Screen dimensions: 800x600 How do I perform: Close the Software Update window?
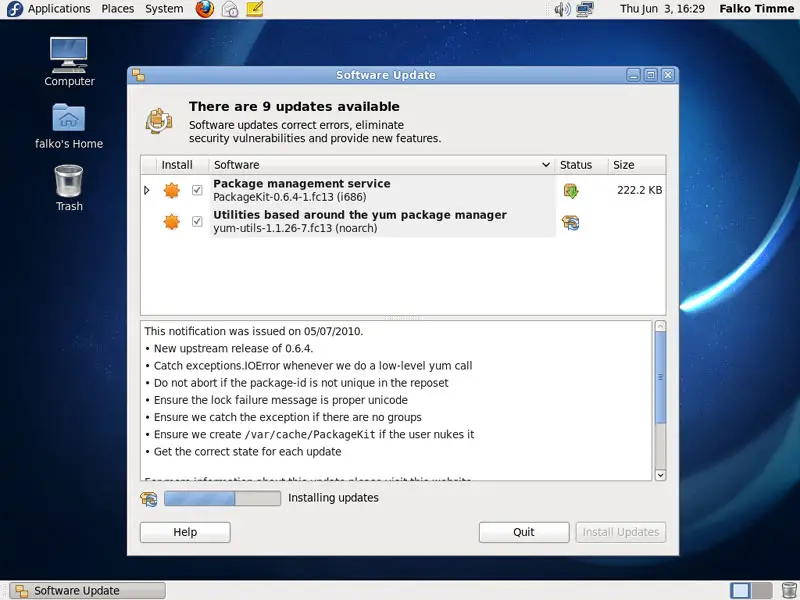(668, 76)
